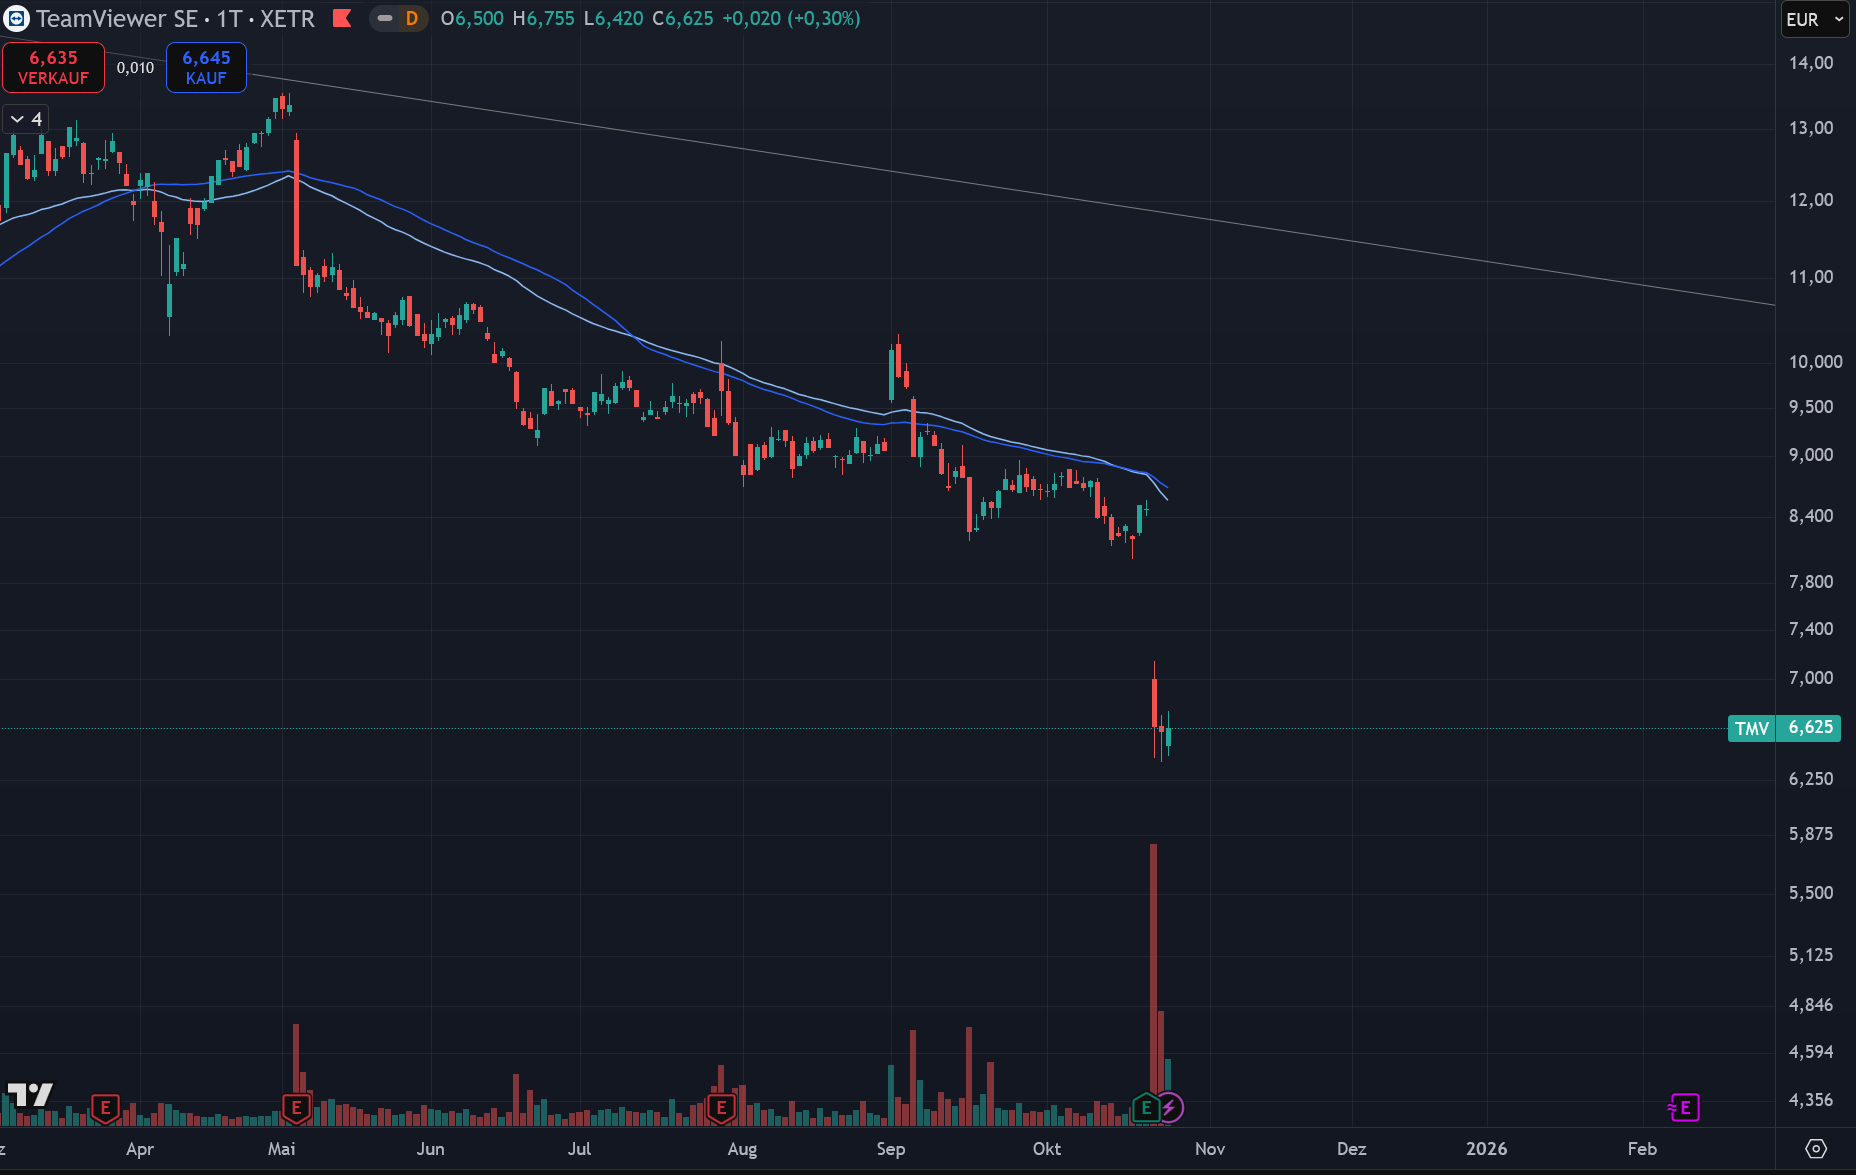
Task: Open chart settings via the gear icon
Action: tap(1816, 1149)
